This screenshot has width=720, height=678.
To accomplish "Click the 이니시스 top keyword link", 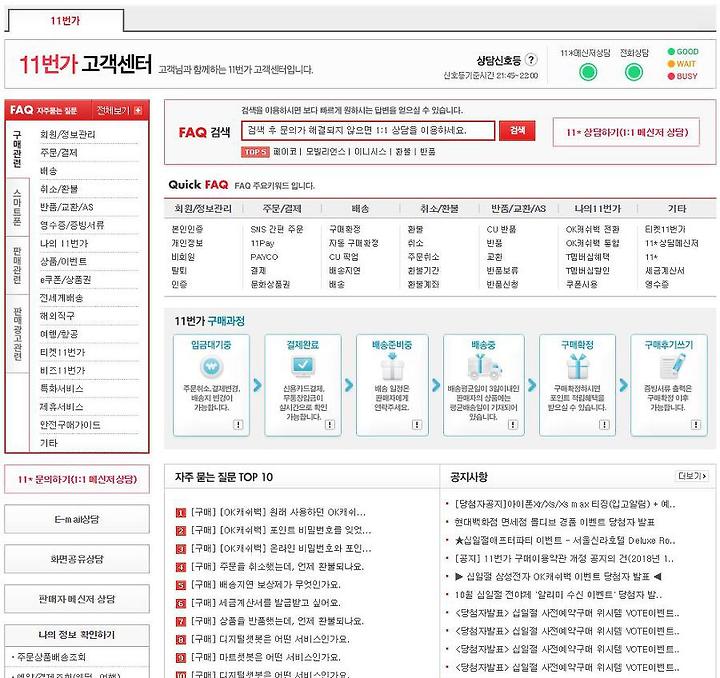I will tap(370, 152).
